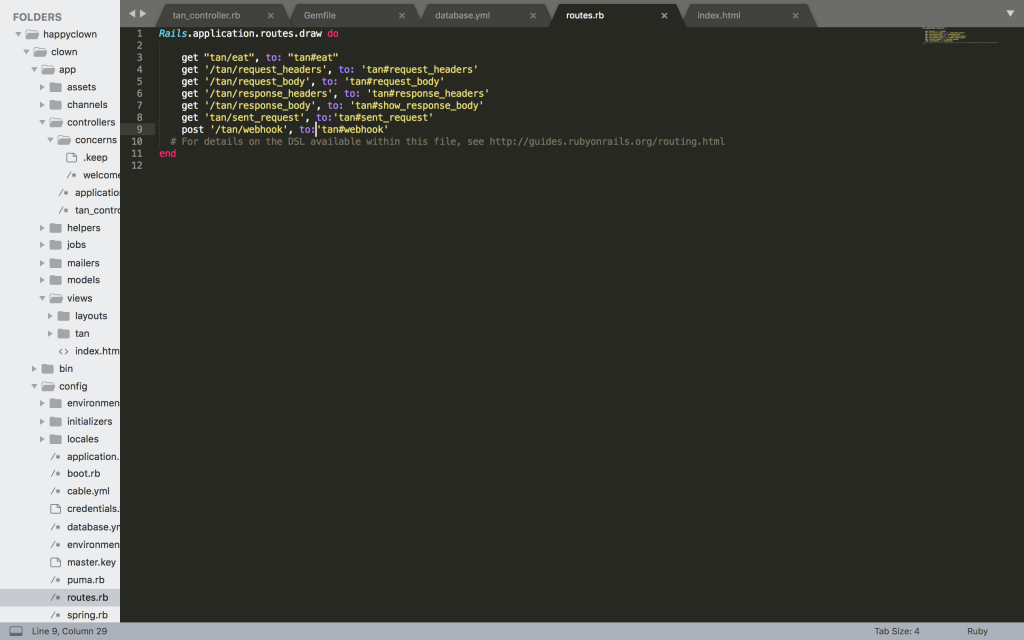
Task: Collapse the clown folder
Action: coord(26,52)
